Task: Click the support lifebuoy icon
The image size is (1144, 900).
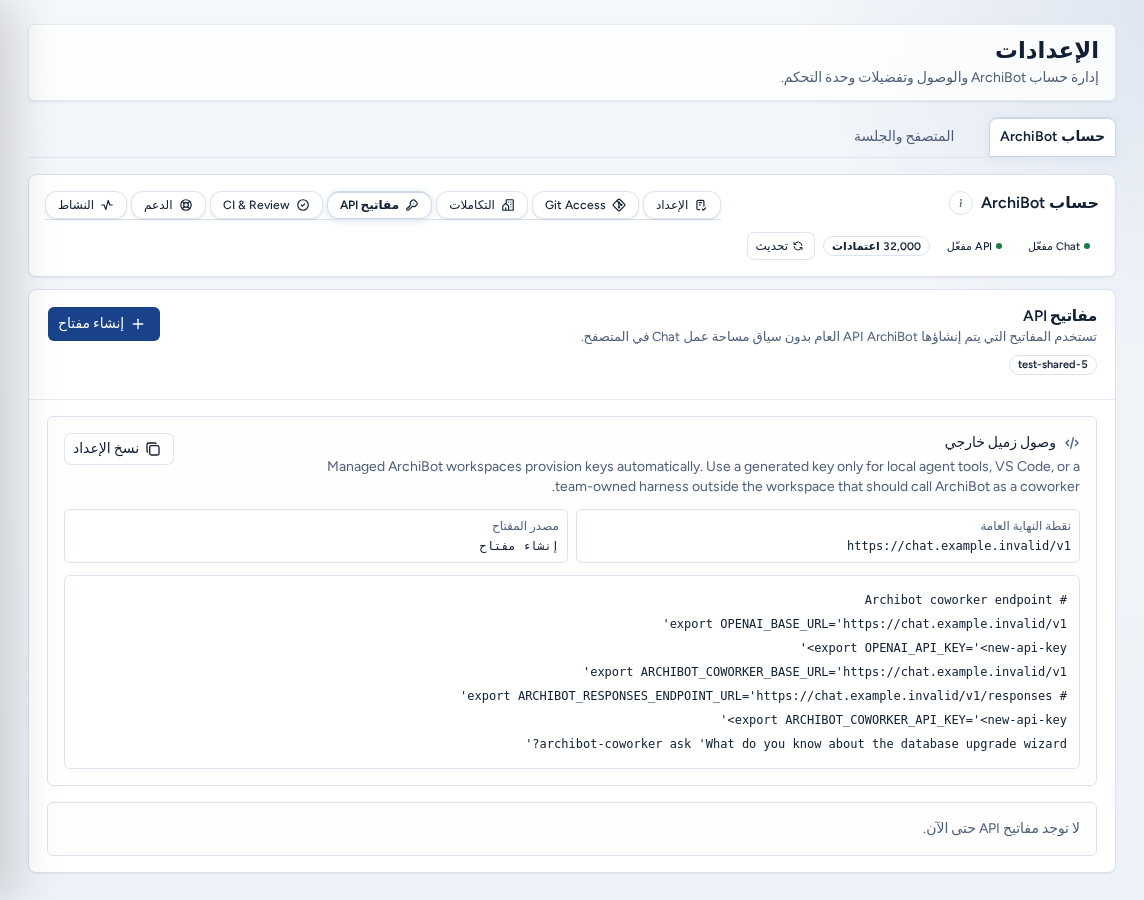Action: pos(186,205)
